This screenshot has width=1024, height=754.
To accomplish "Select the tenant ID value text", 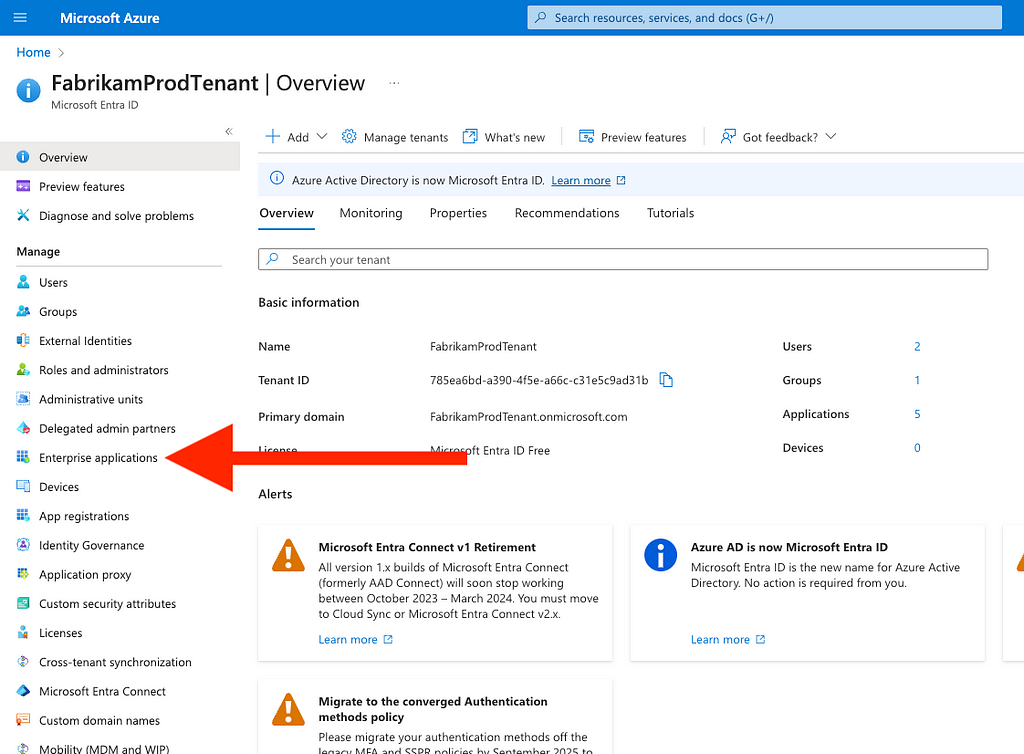I will 539,380.
